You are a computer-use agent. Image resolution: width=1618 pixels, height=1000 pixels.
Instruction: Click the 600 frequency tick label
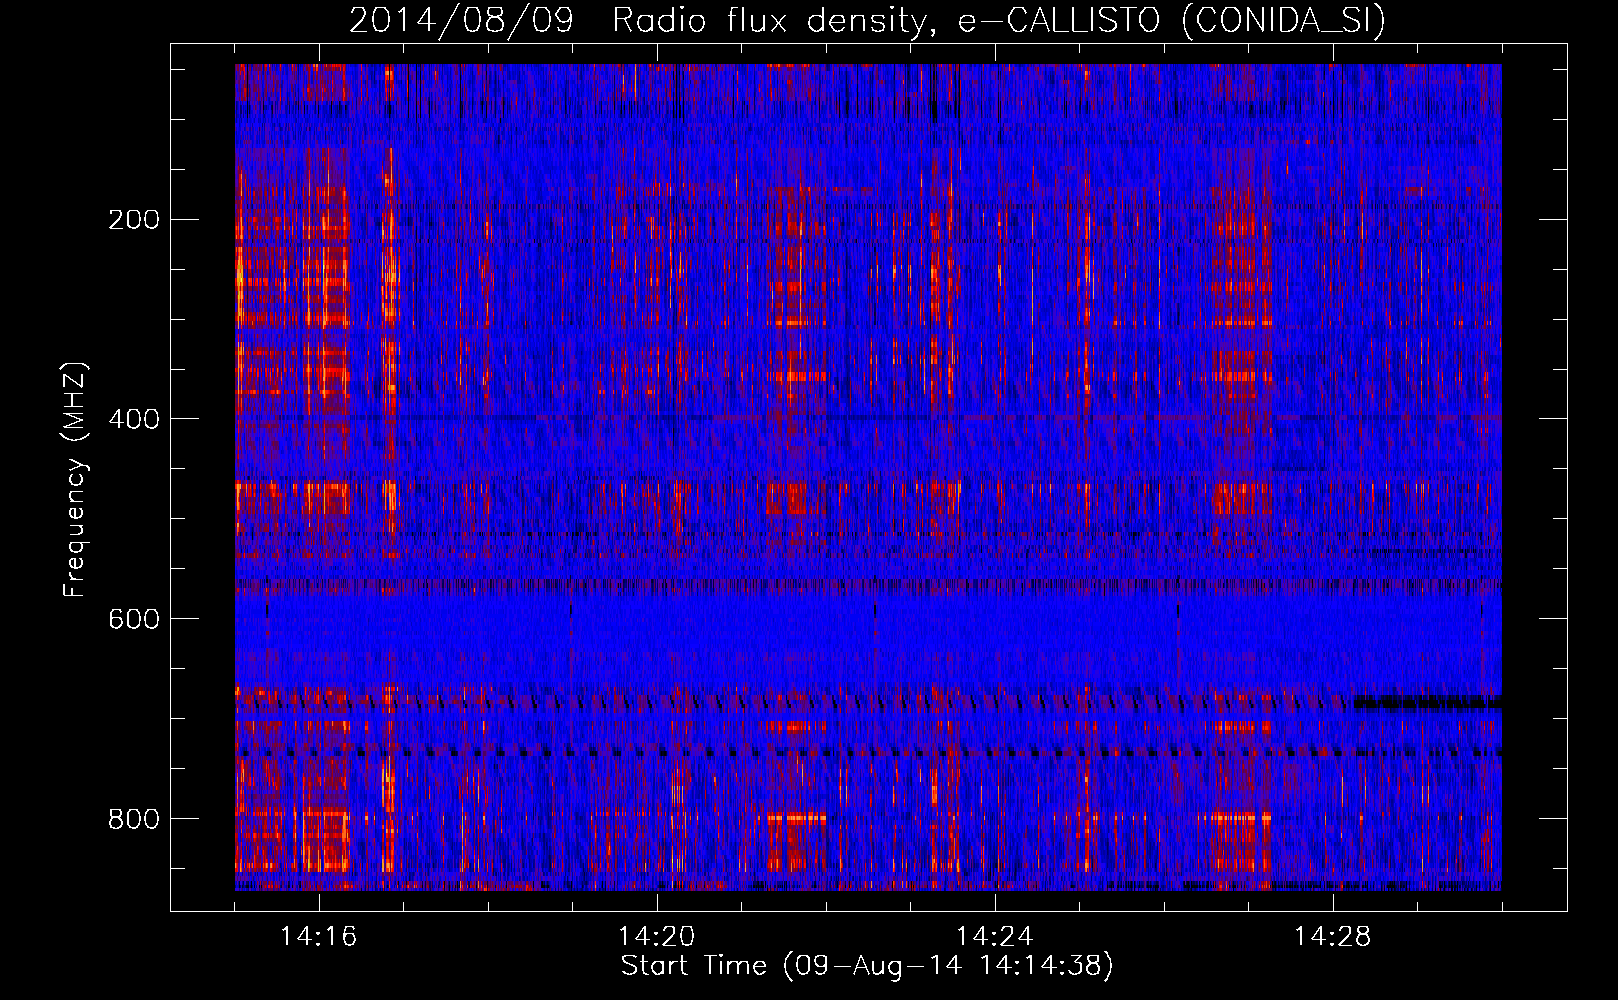134,619
